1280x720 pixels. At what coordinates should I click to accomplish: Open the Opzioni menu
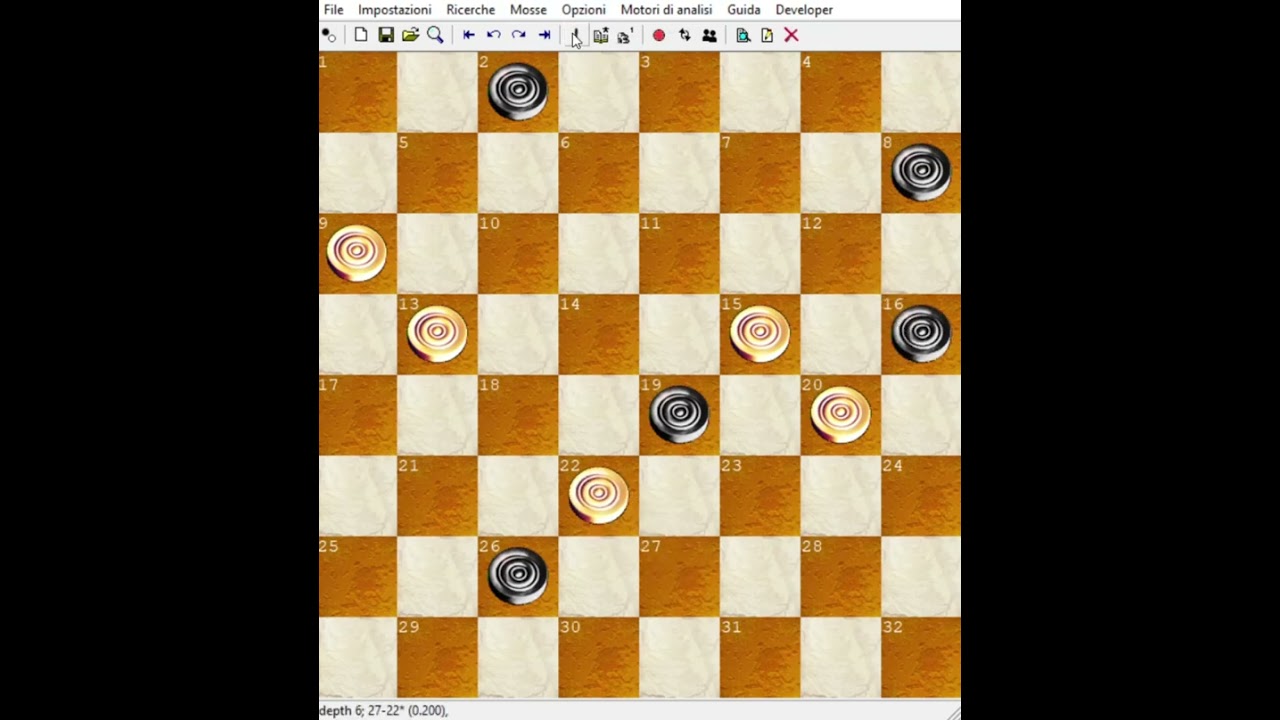[584, 10]
